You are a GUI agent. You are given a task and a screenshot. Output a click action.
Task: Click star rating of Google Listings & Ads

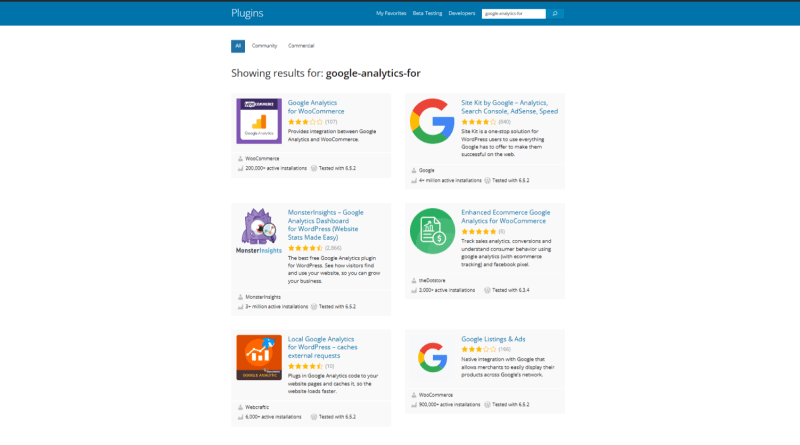479,350
